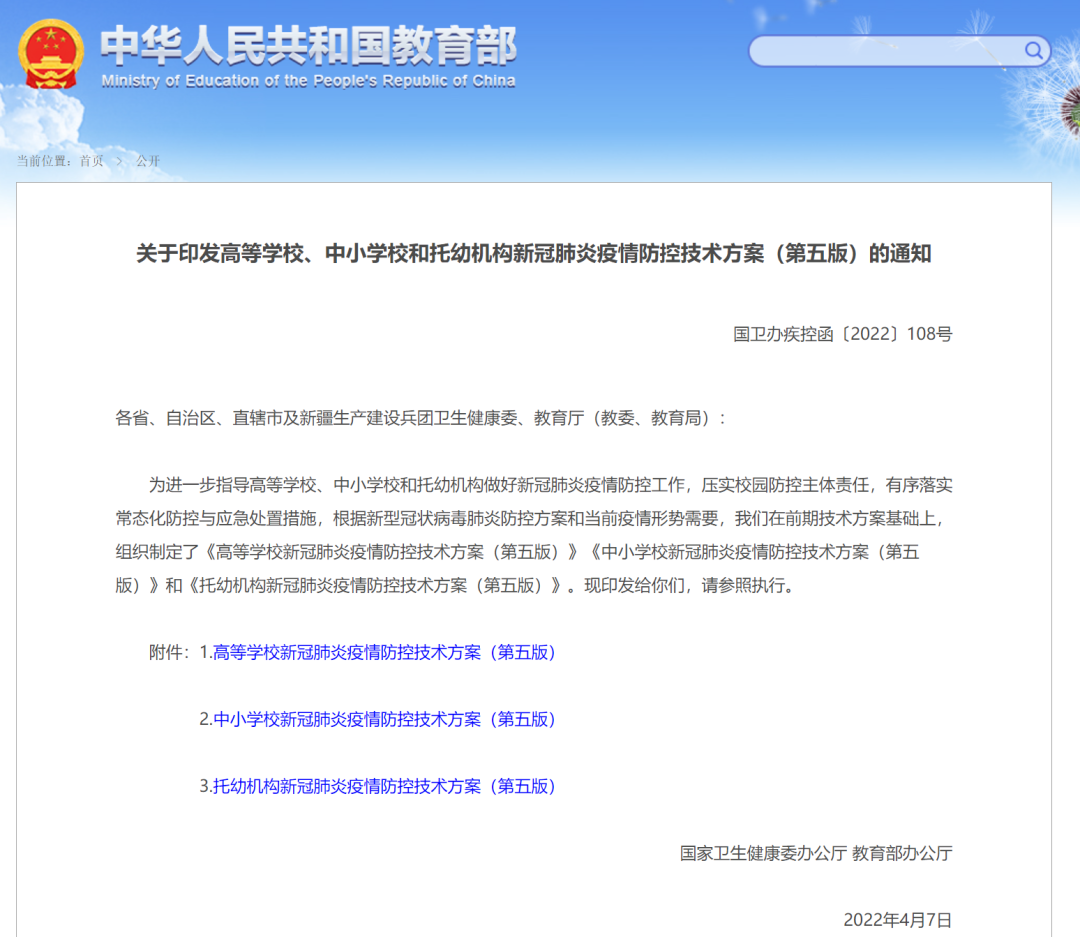This screenshot has width=1080, height=937.
Task: Go to 首页 in the breadcrumb
Action: pos(91,161)
